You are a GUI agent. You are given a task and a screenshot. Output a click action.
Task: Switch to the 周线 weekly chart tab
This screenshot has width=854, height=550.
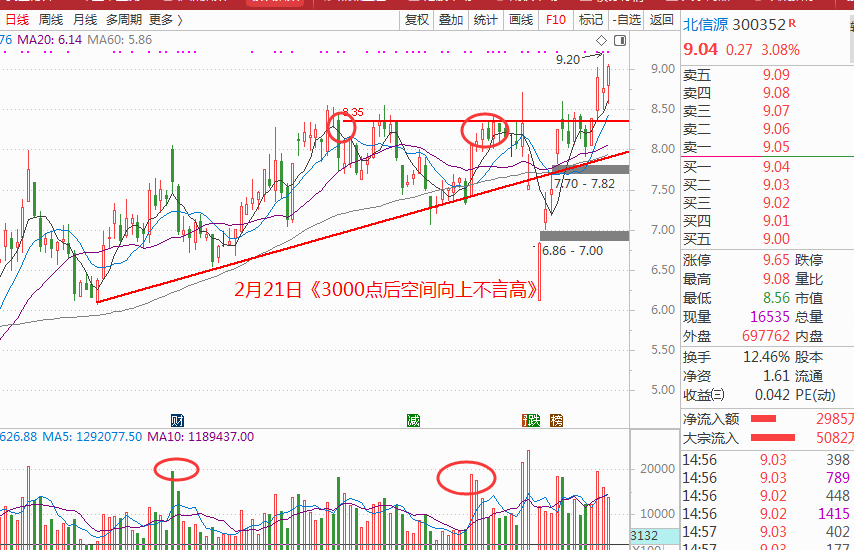coord(51,20)
